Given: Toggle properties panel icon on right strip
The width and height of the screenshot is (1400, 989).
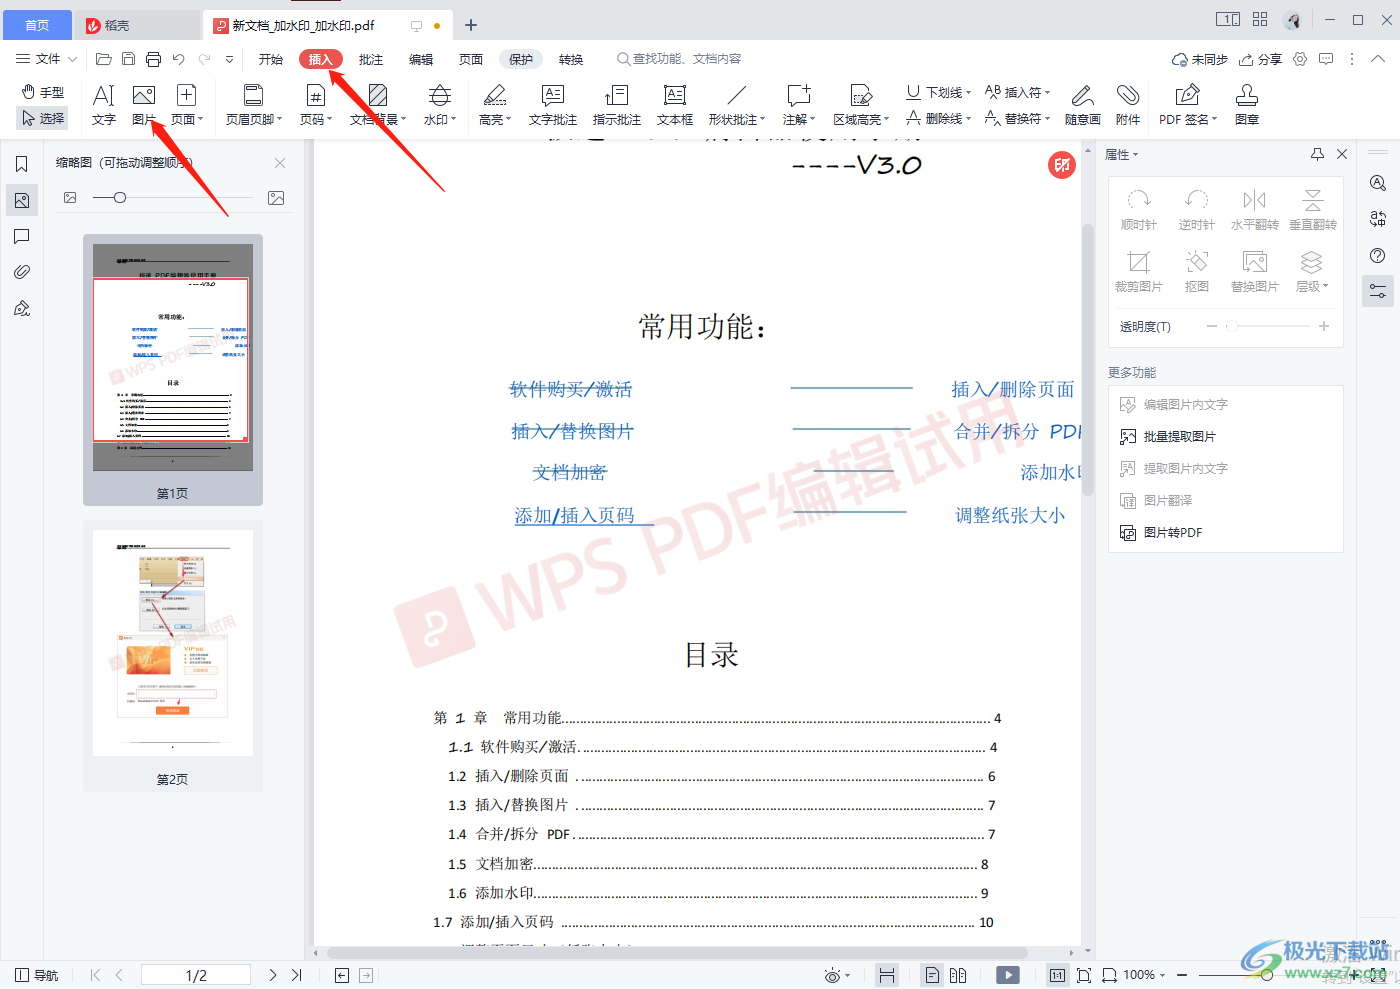Looking at the screenshot, I should 1378,291.
